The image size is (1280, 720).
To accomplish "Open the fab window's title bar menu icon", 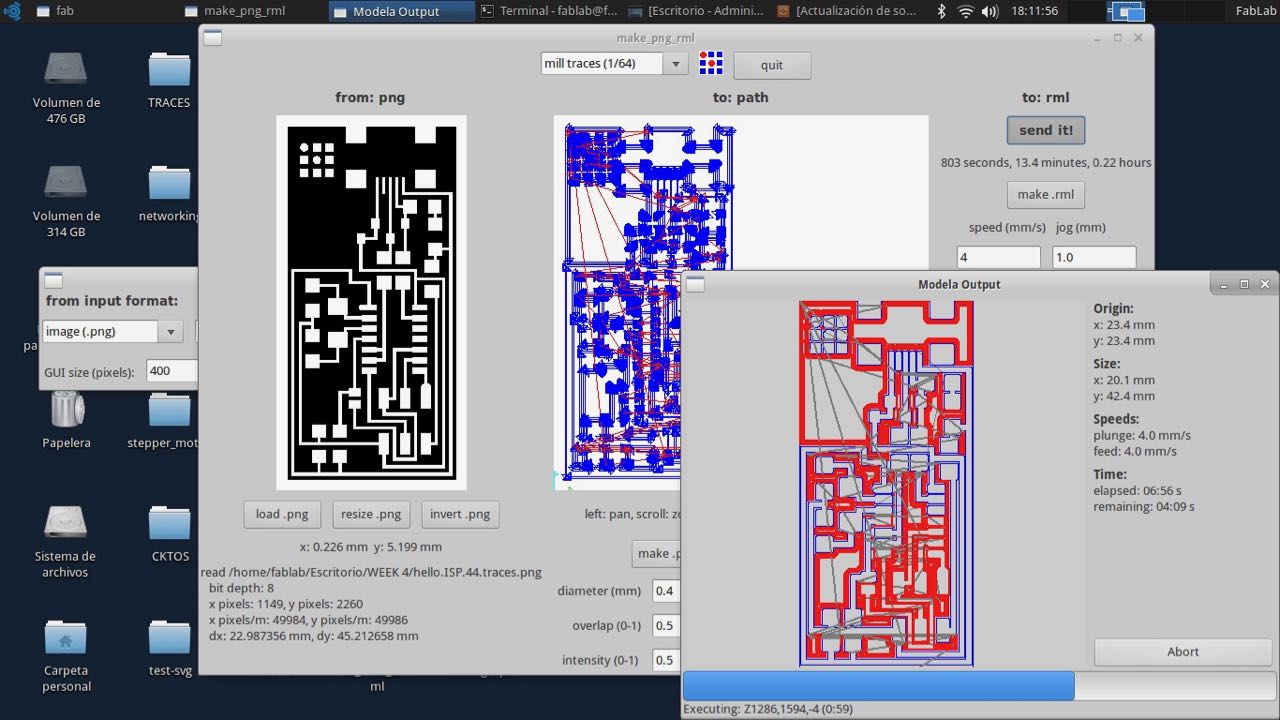I will coord(54,281).
